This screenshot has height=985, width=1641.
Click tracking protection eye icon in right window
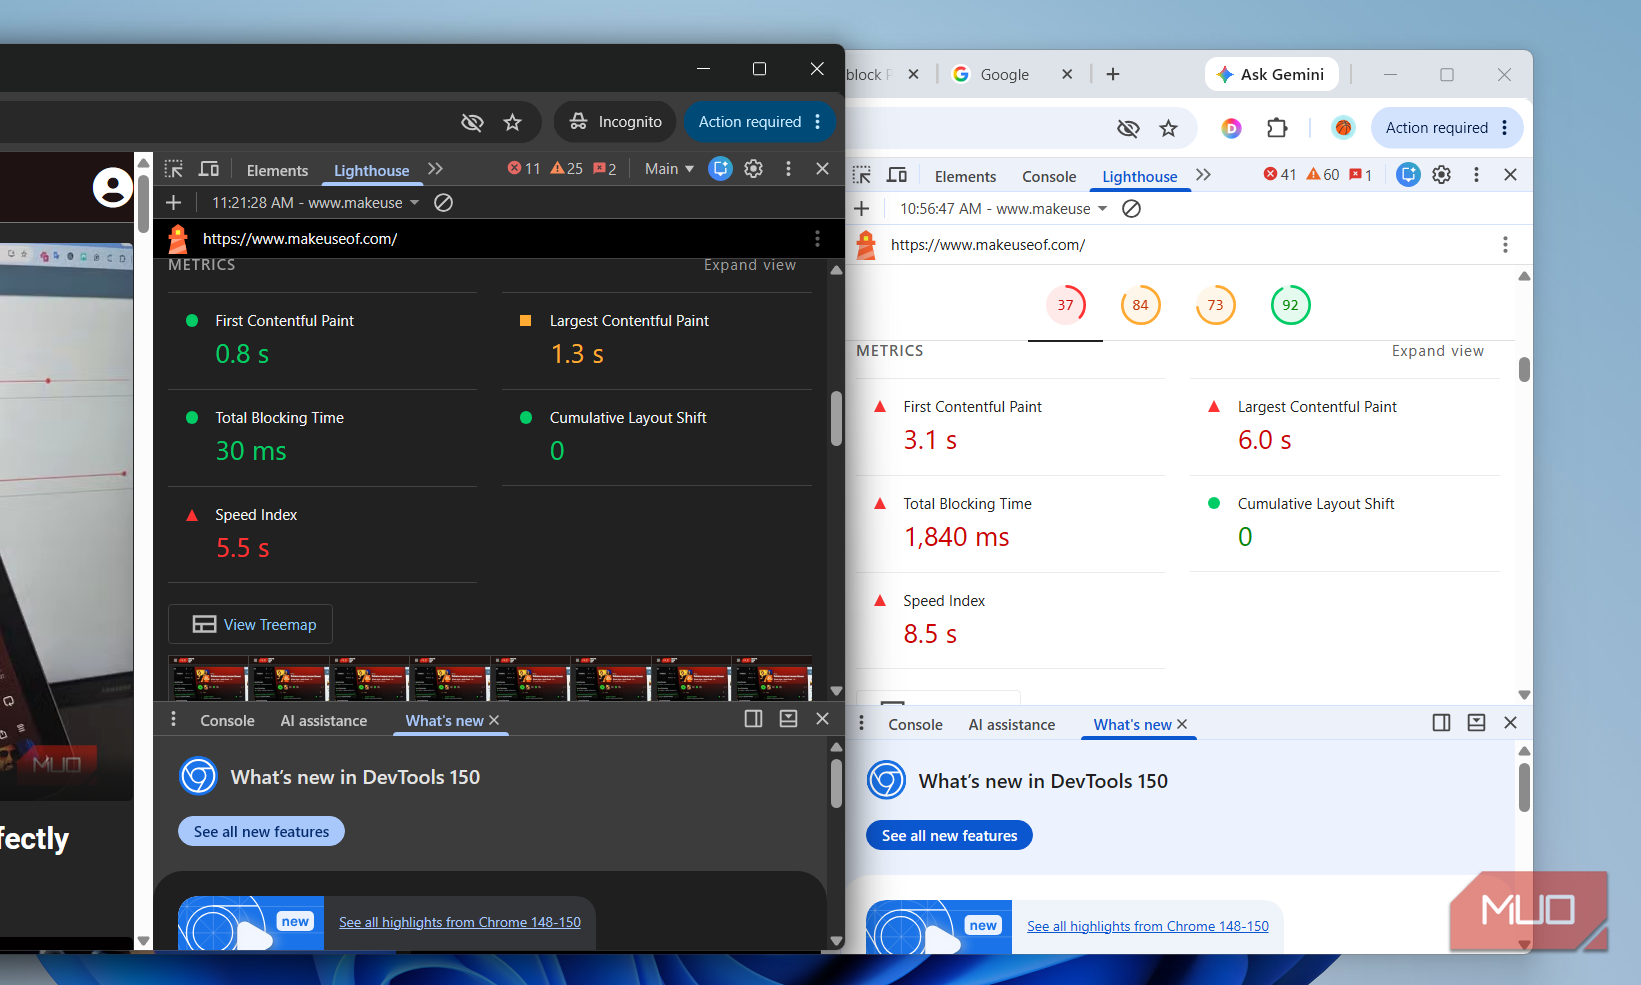coord(1128,128)
